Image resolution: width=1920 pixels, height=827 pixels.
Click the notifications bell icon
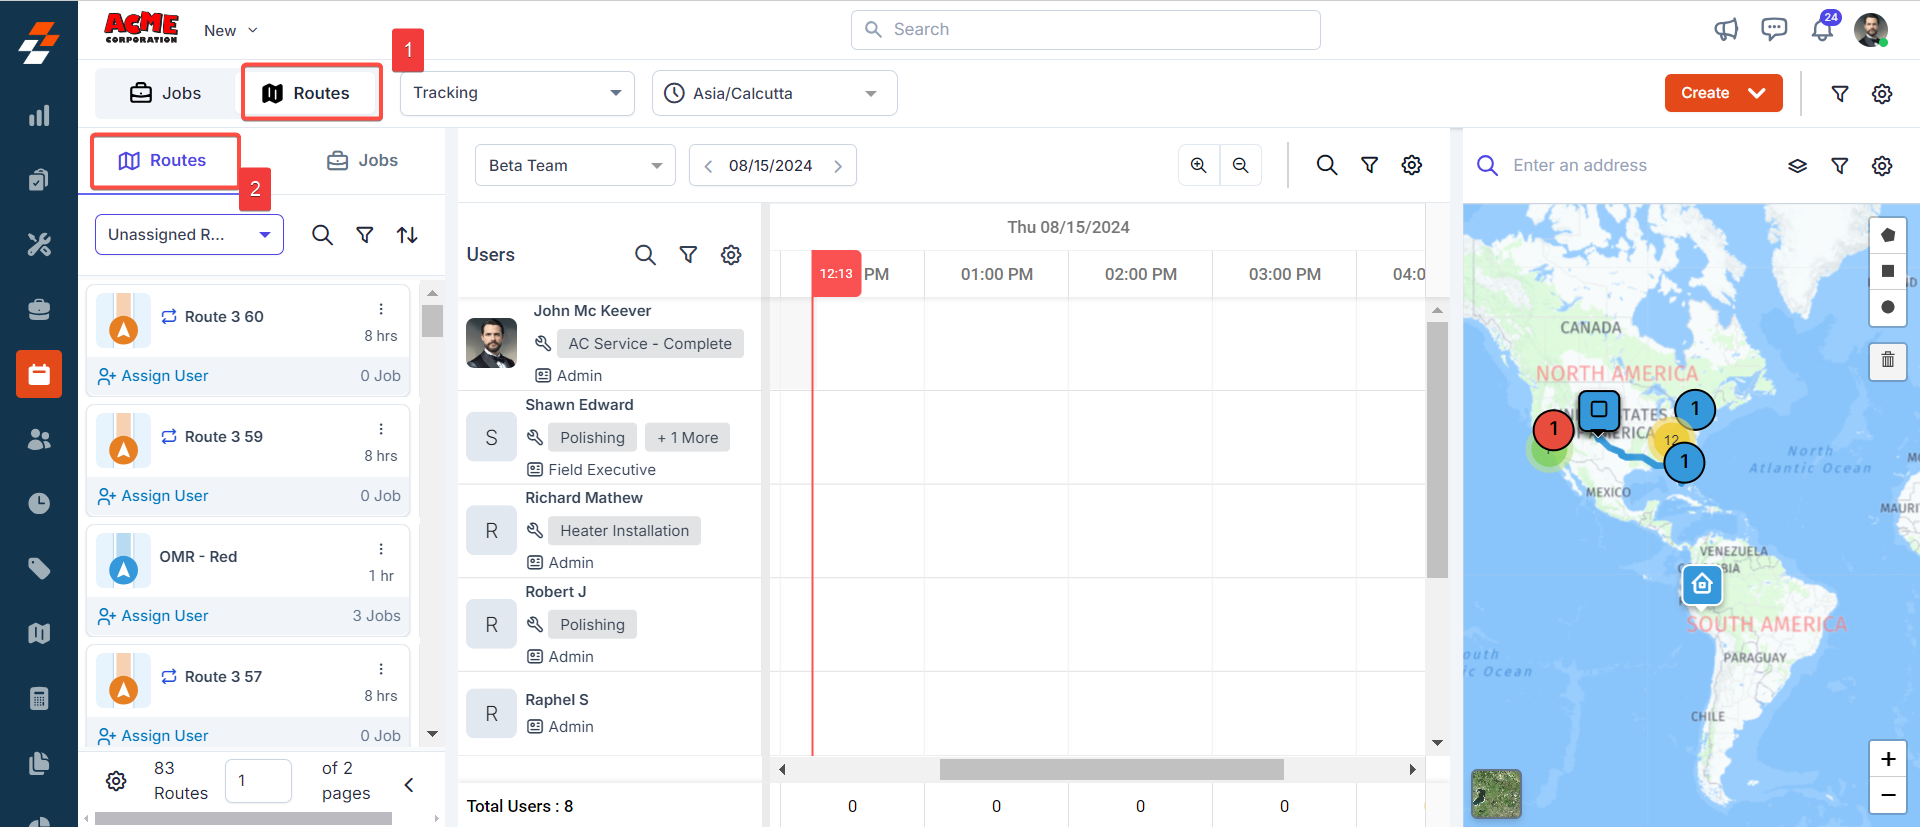[1822, 30]
